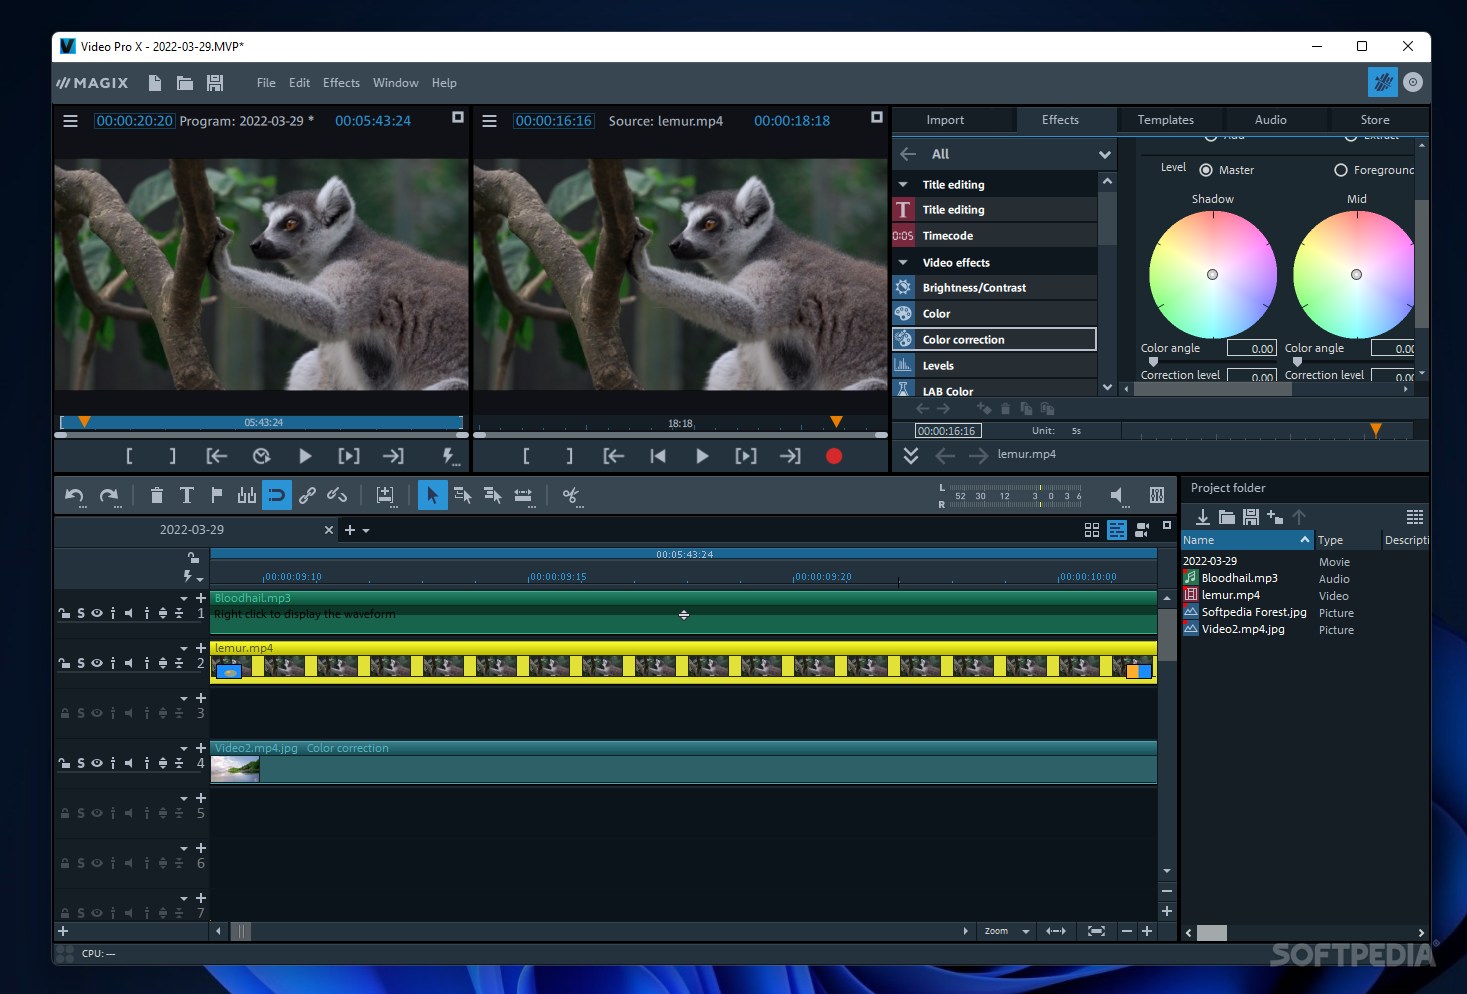Viewport: 1467px width, 994px height.
Task: Select lemur.mp4 in the Project folder list
Action: tap(1230, 595)
